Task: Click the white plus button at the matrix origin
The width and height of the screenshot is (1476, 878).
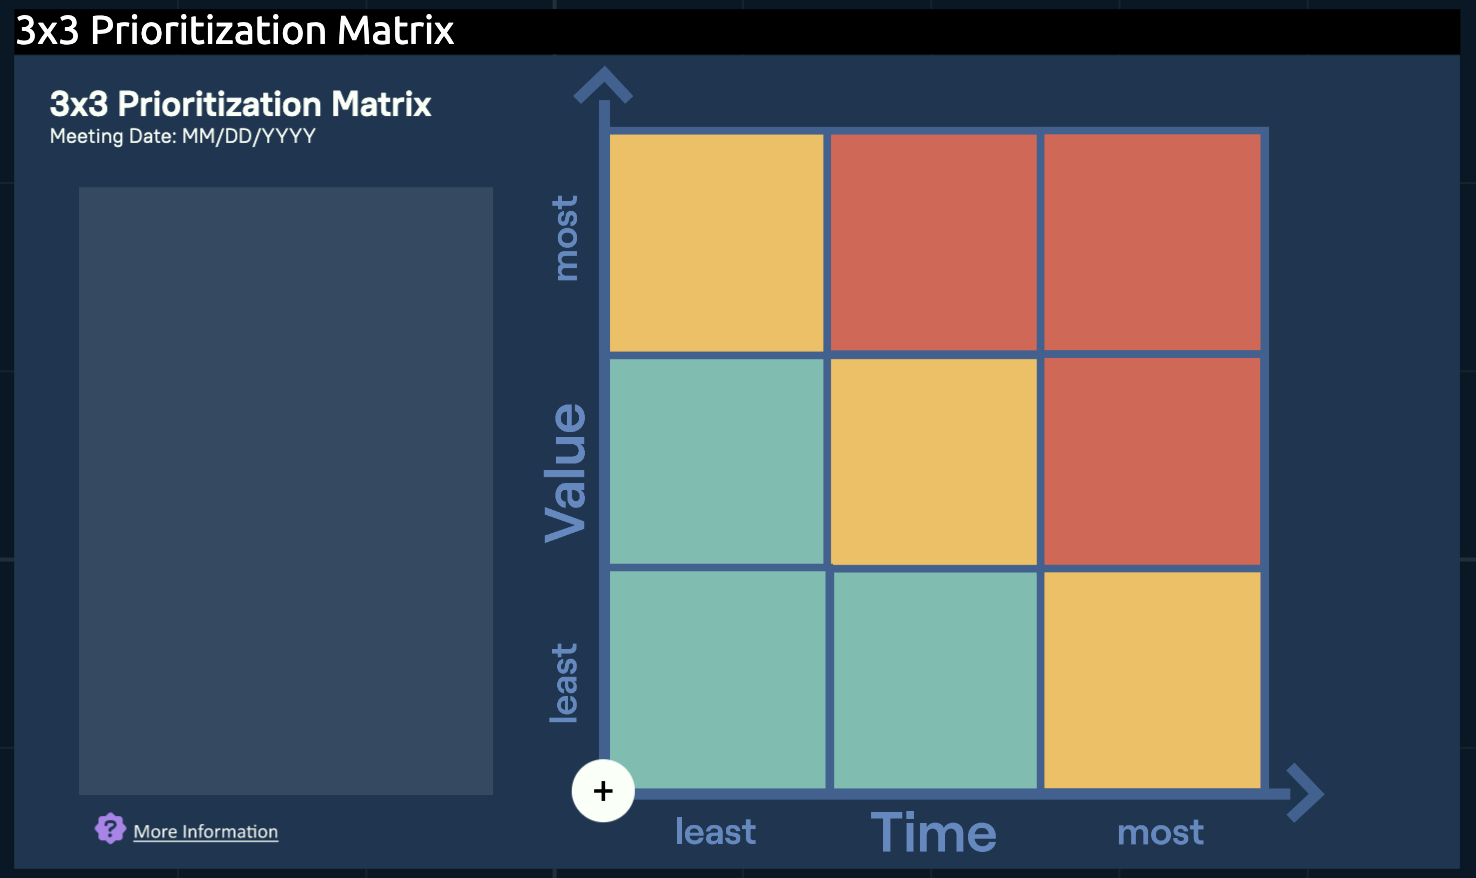Action: click(x=603, y=791)
